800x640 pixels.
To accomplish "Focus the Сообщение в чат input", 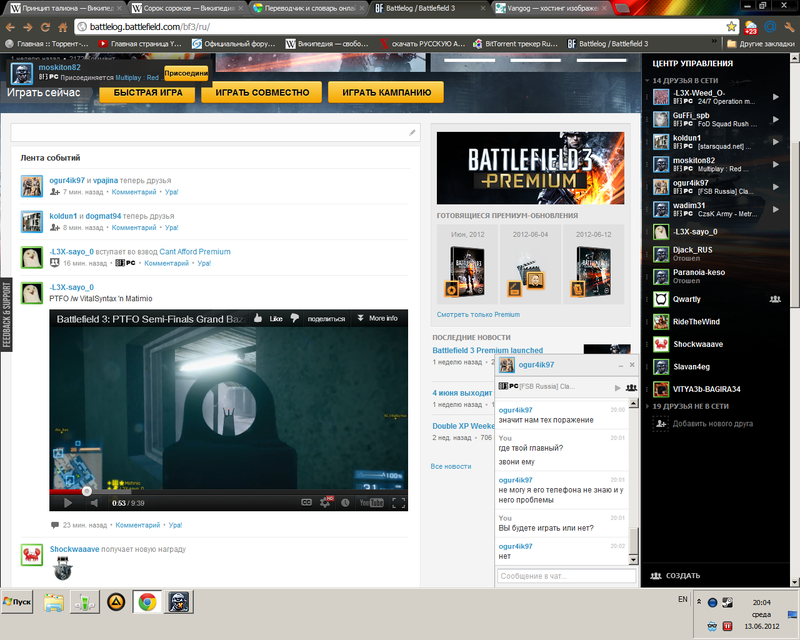I will coord(566,576).
